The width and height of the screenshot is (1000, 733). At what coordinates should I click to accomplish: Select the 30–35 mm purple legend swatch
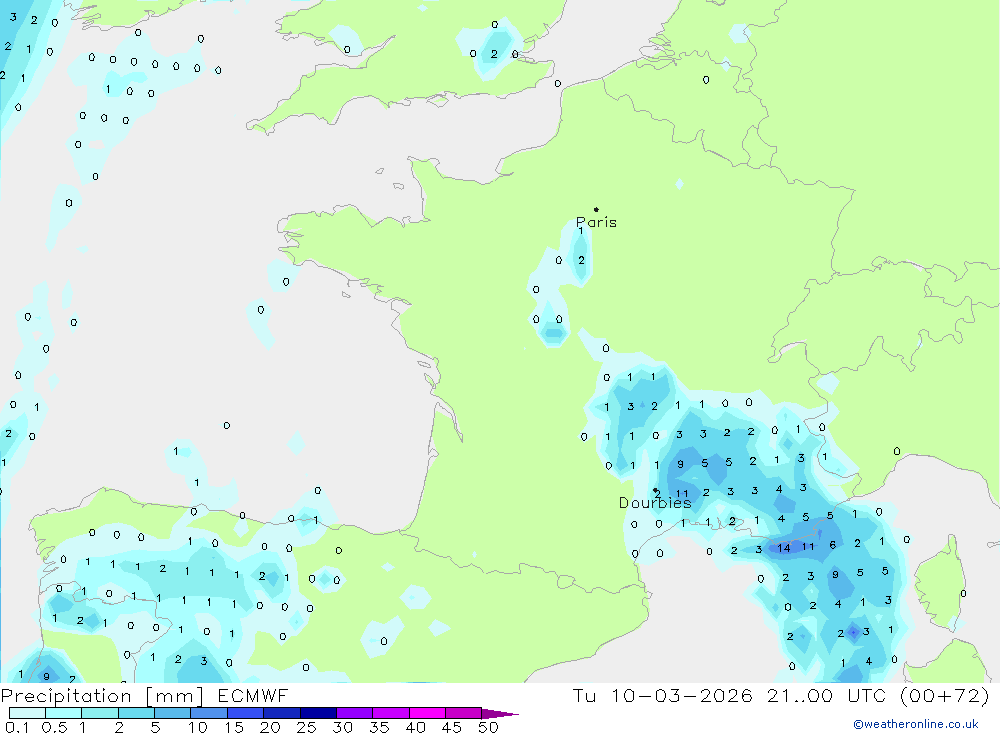(354, 713)
